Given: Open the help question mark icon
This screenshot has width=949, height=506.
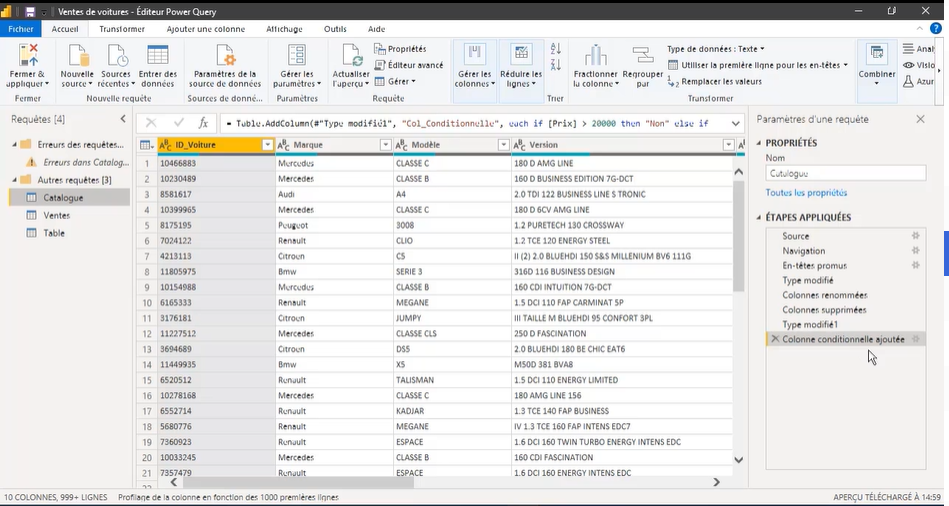Looking at the screenshot, I should click(x=936, y=28).
